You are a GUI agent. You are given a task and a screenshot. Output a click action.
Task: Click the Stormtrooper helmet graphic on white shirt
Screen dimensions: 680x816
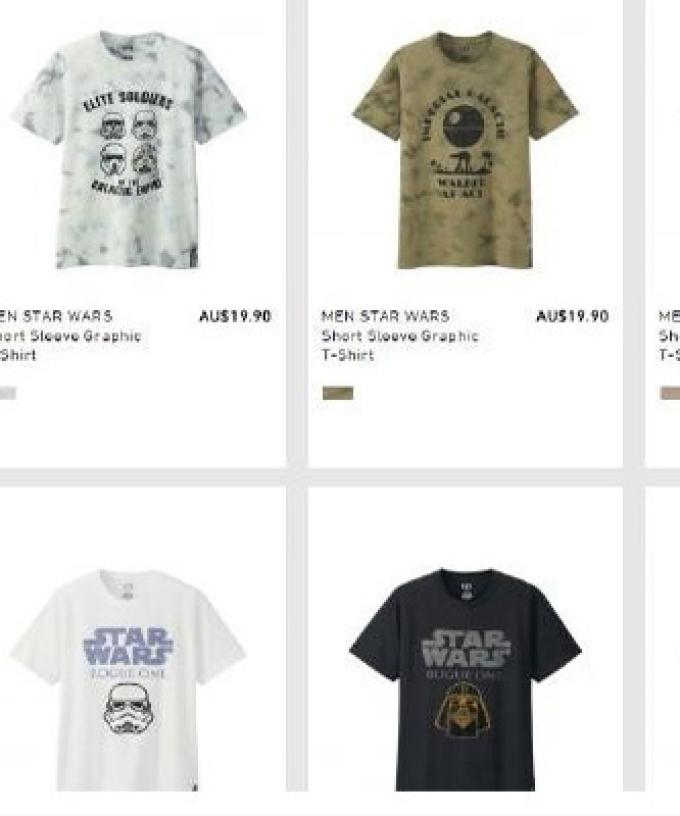[x=128, y=709]
